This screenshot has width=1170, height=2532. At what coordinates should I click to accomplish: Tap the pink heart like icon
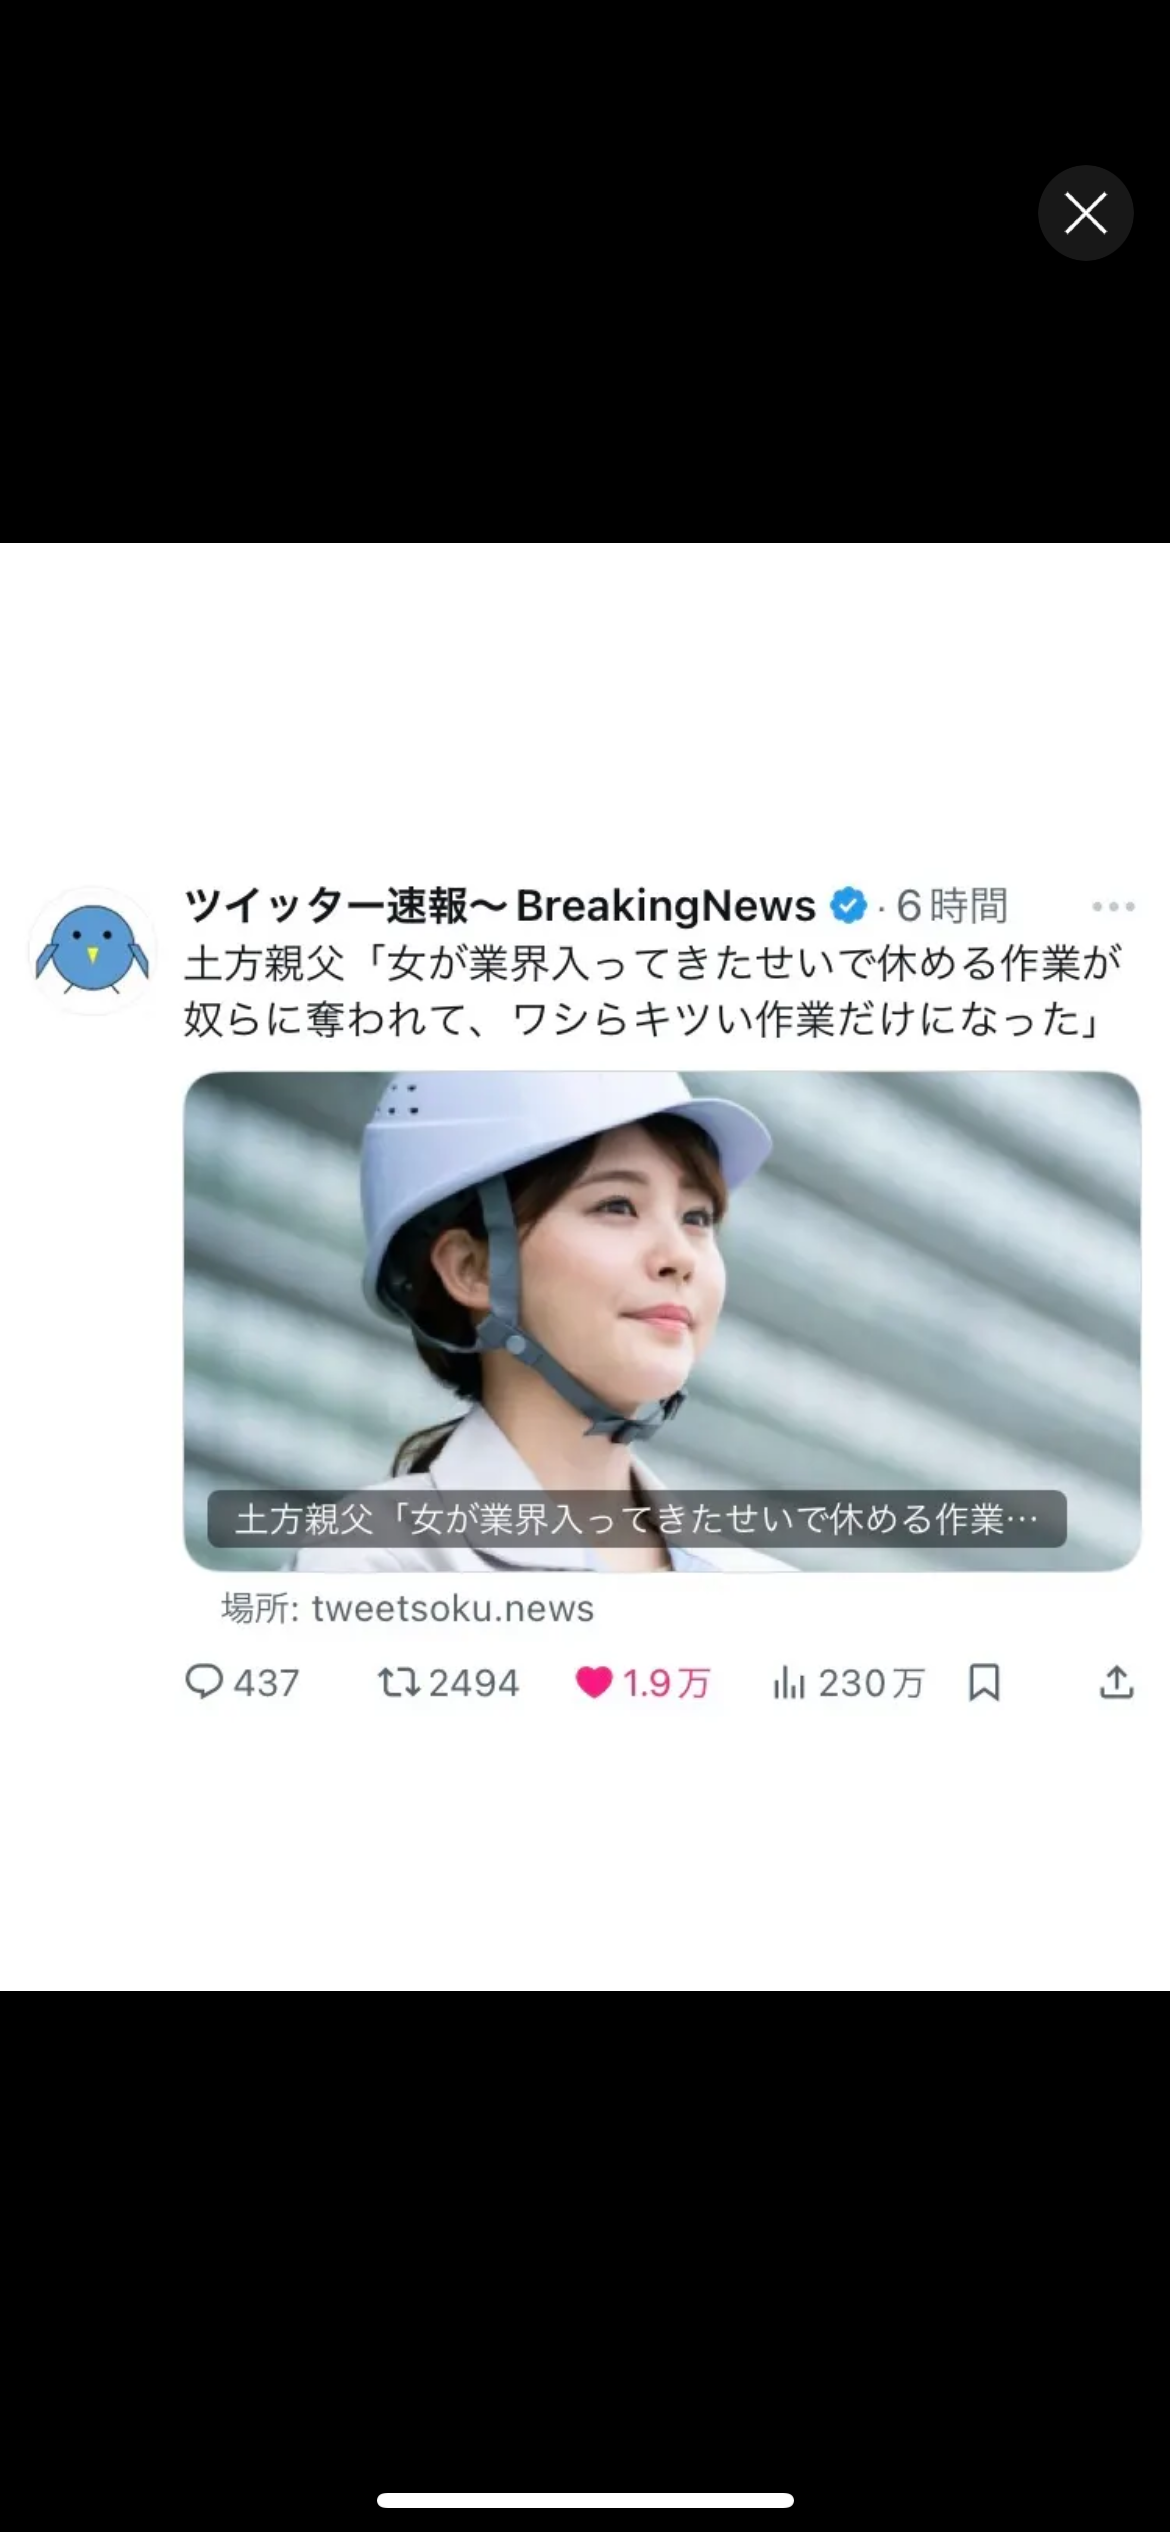[594, 1683]
